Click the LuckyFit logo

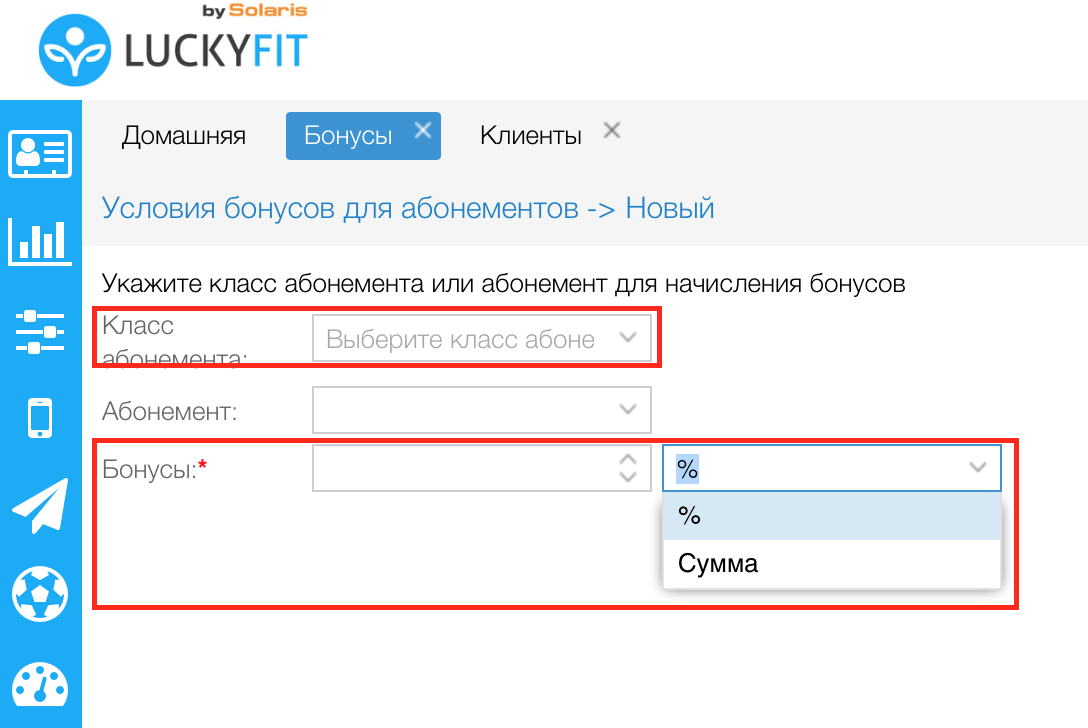[172, 48]
